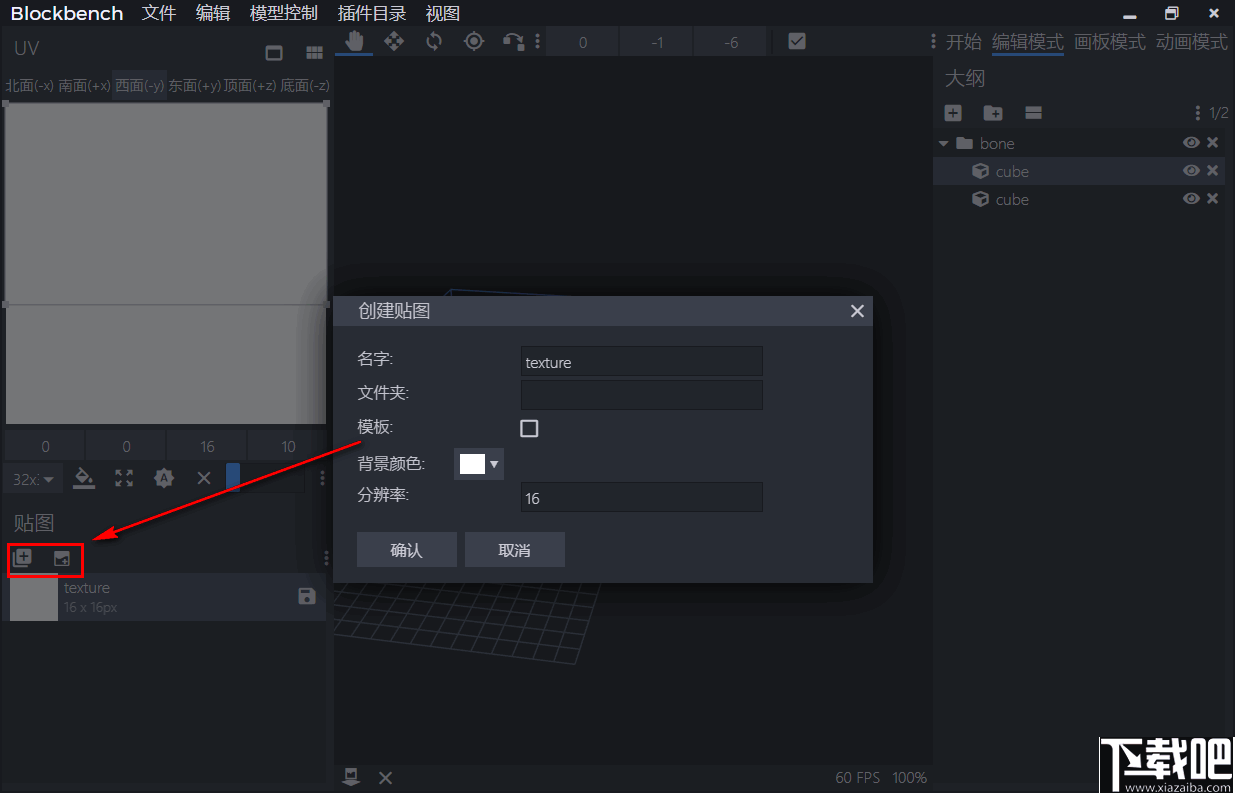Select the pivot point tool

pos(474,41)
